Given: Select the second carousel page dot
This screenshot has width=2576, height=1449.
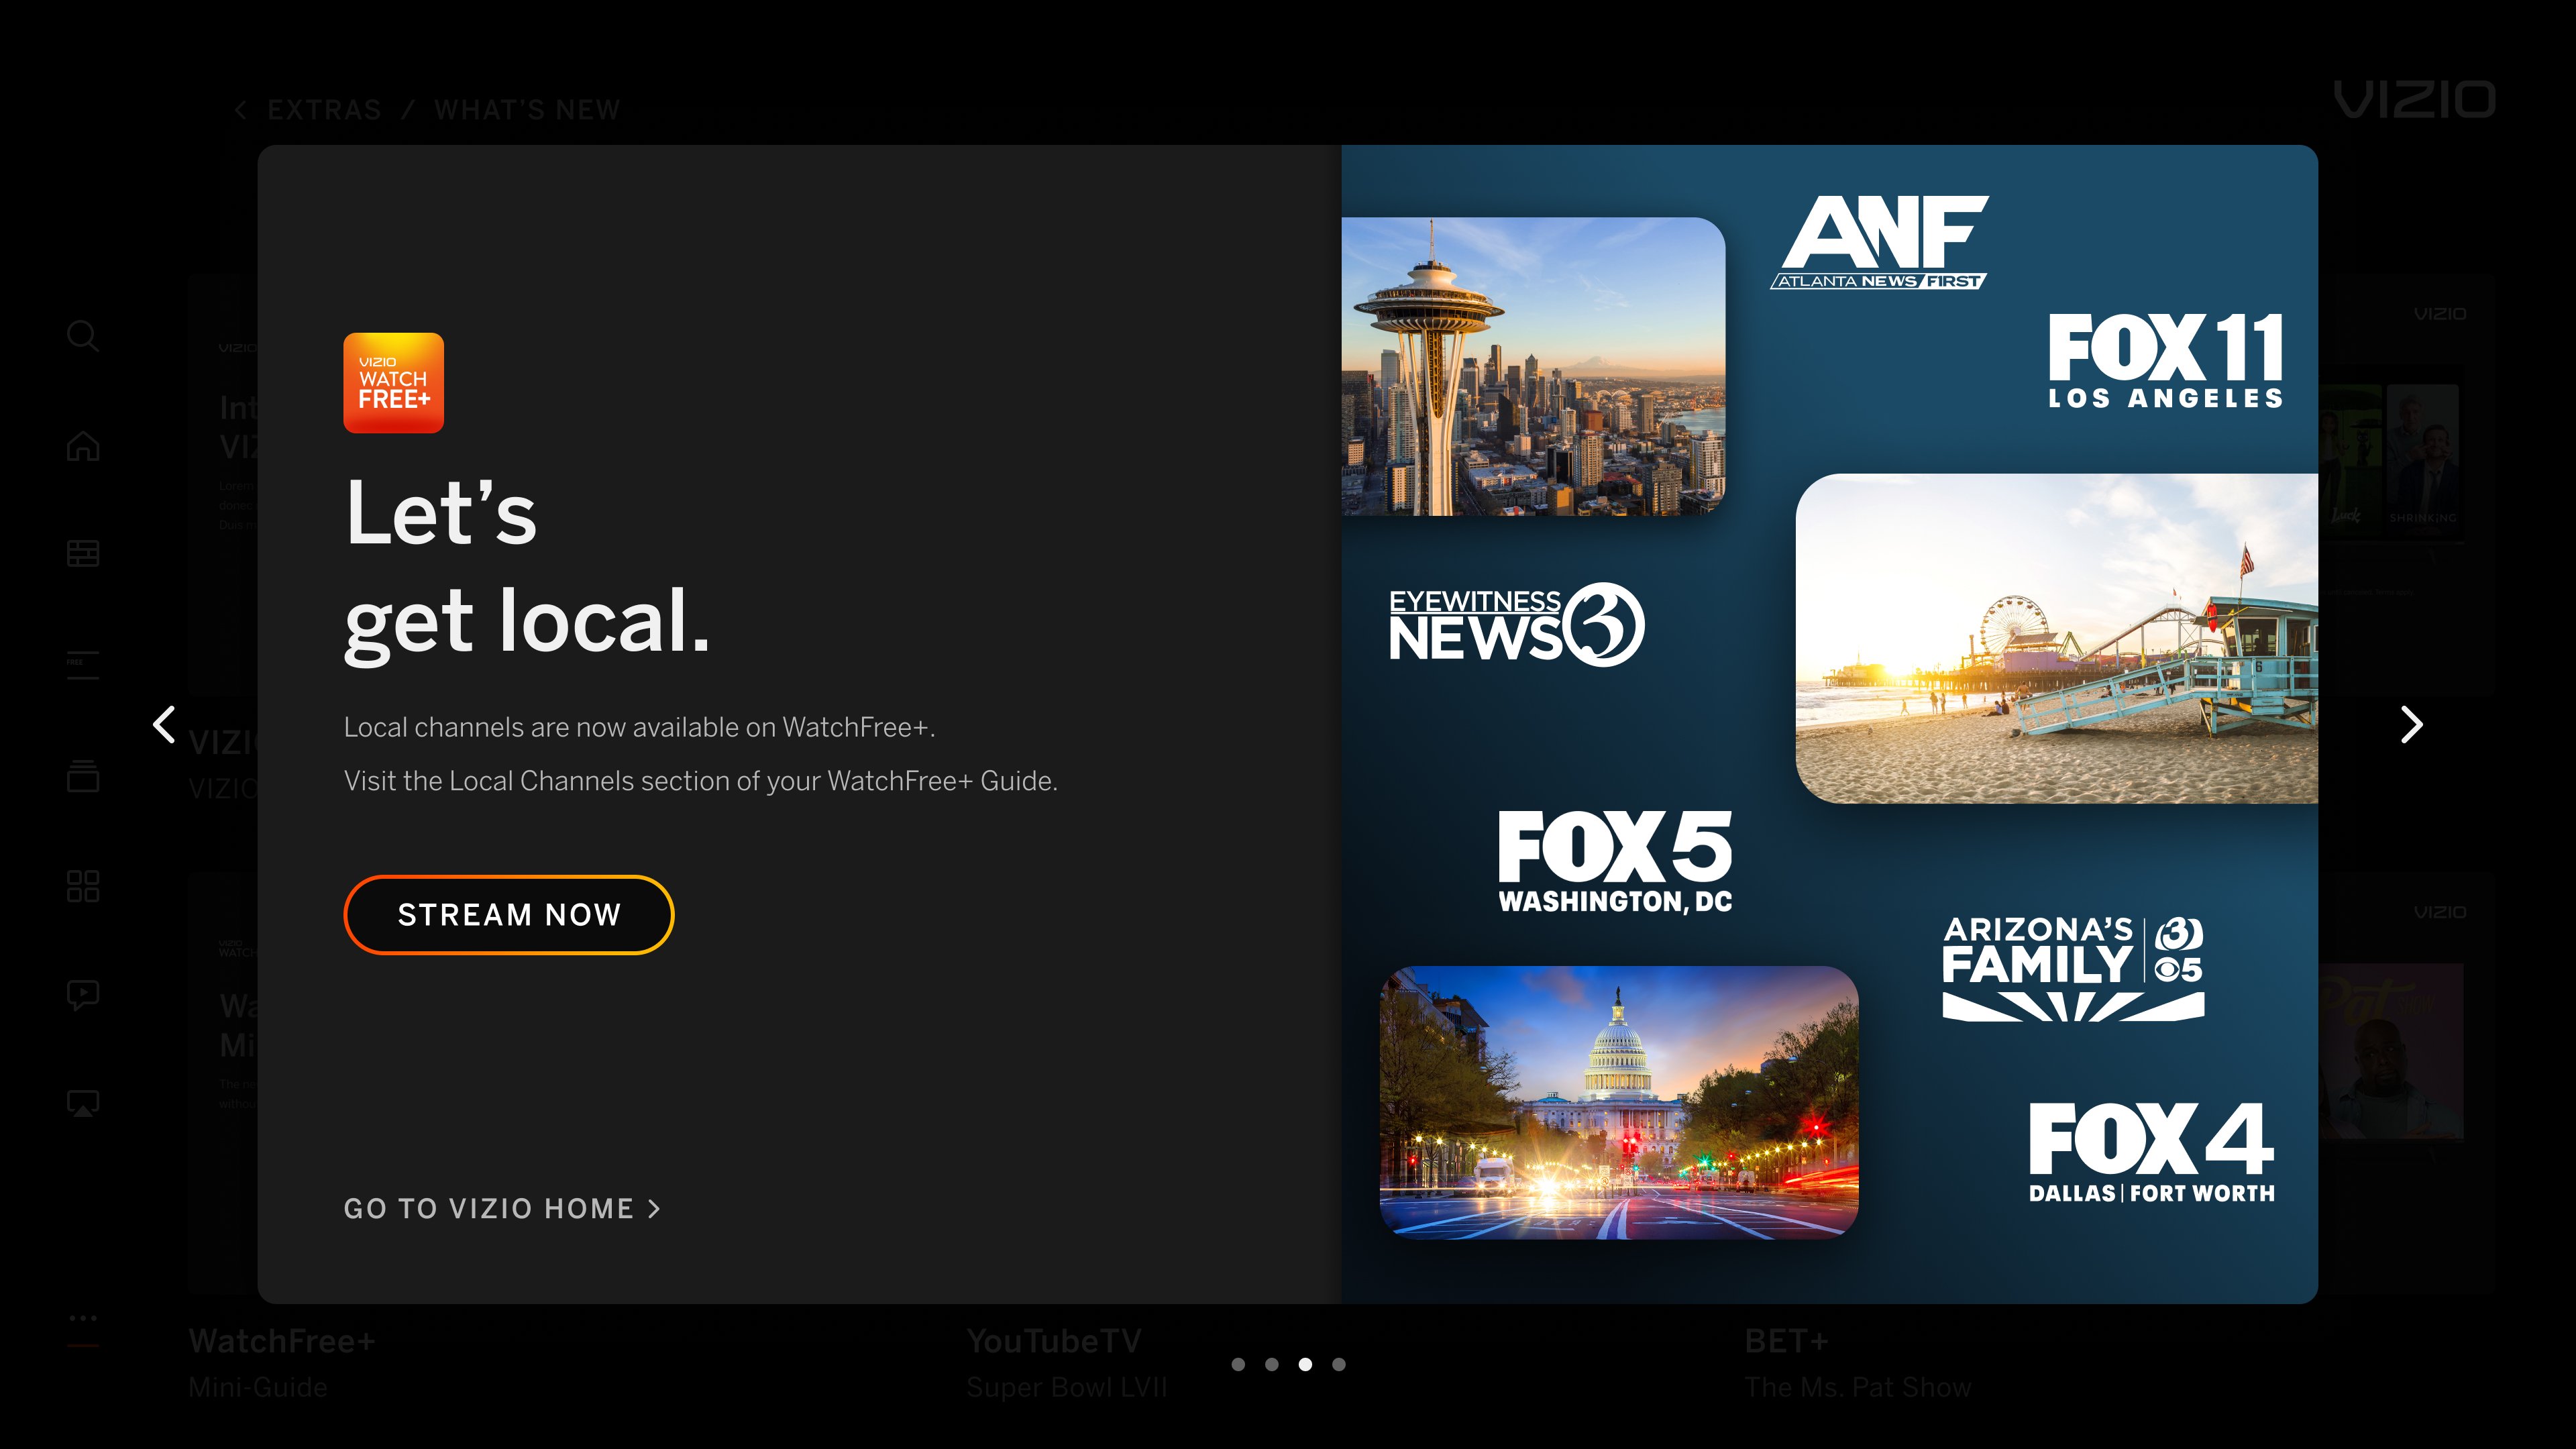Looking at the screenshot, I should (x=1271, y=1364).
